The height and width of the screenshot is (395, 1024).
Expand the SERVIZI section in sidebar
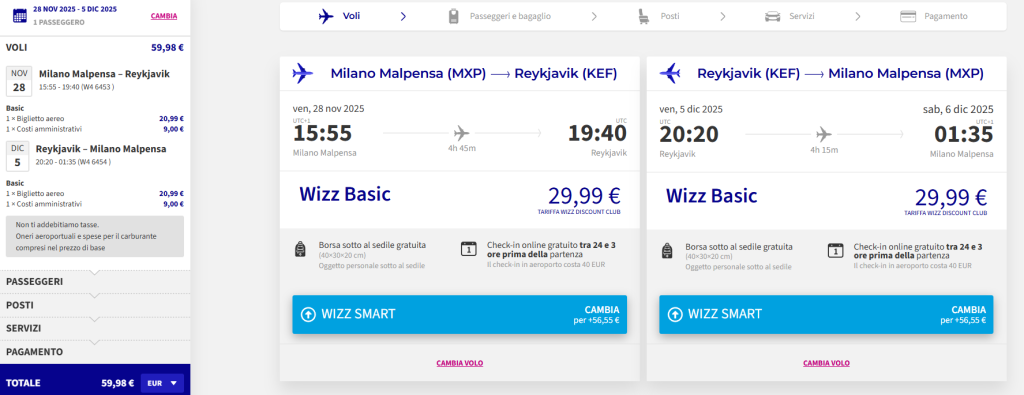tap(95, 328)
